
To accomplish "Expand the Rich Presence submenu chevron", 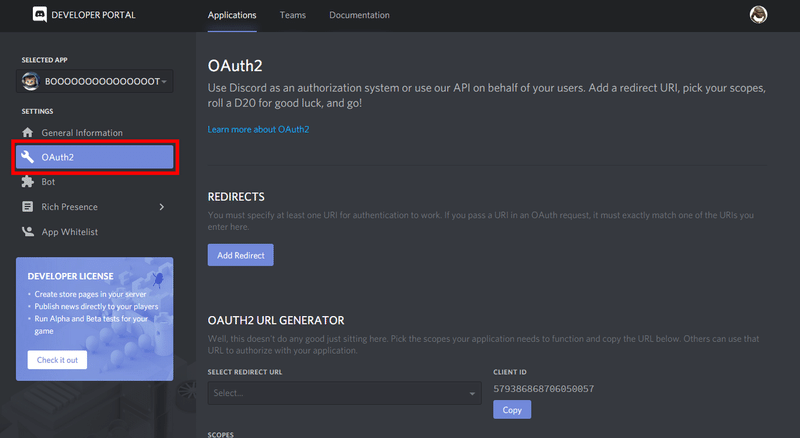I will (162, 207).
